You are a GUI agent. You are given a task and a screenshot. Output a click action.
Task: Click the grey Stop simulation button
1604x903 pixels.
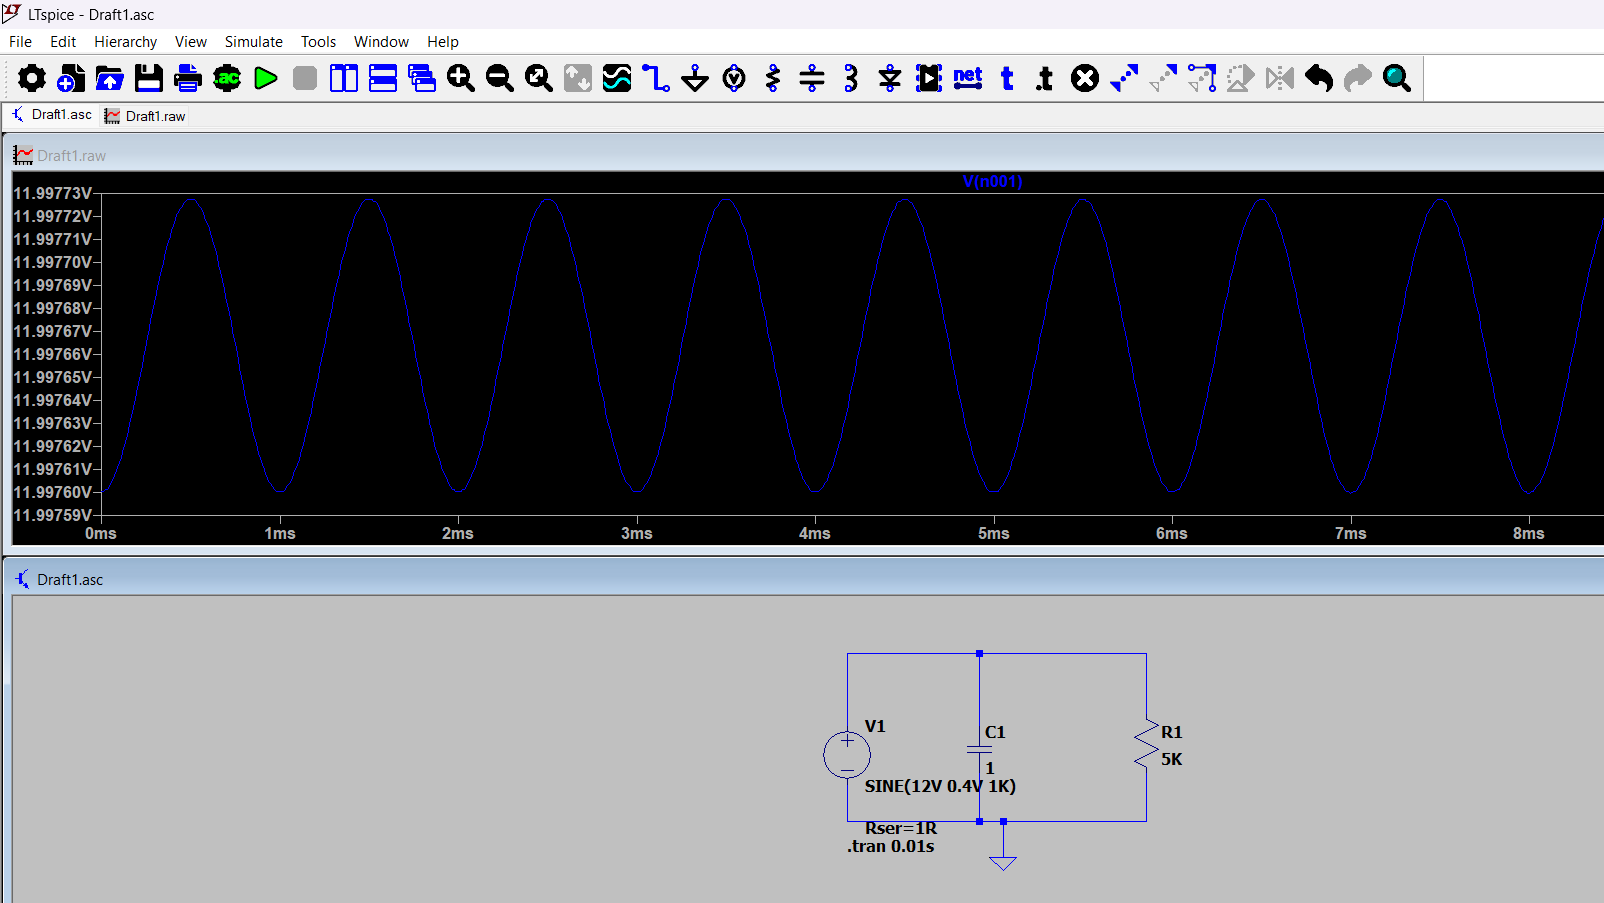tap(305, 78)
